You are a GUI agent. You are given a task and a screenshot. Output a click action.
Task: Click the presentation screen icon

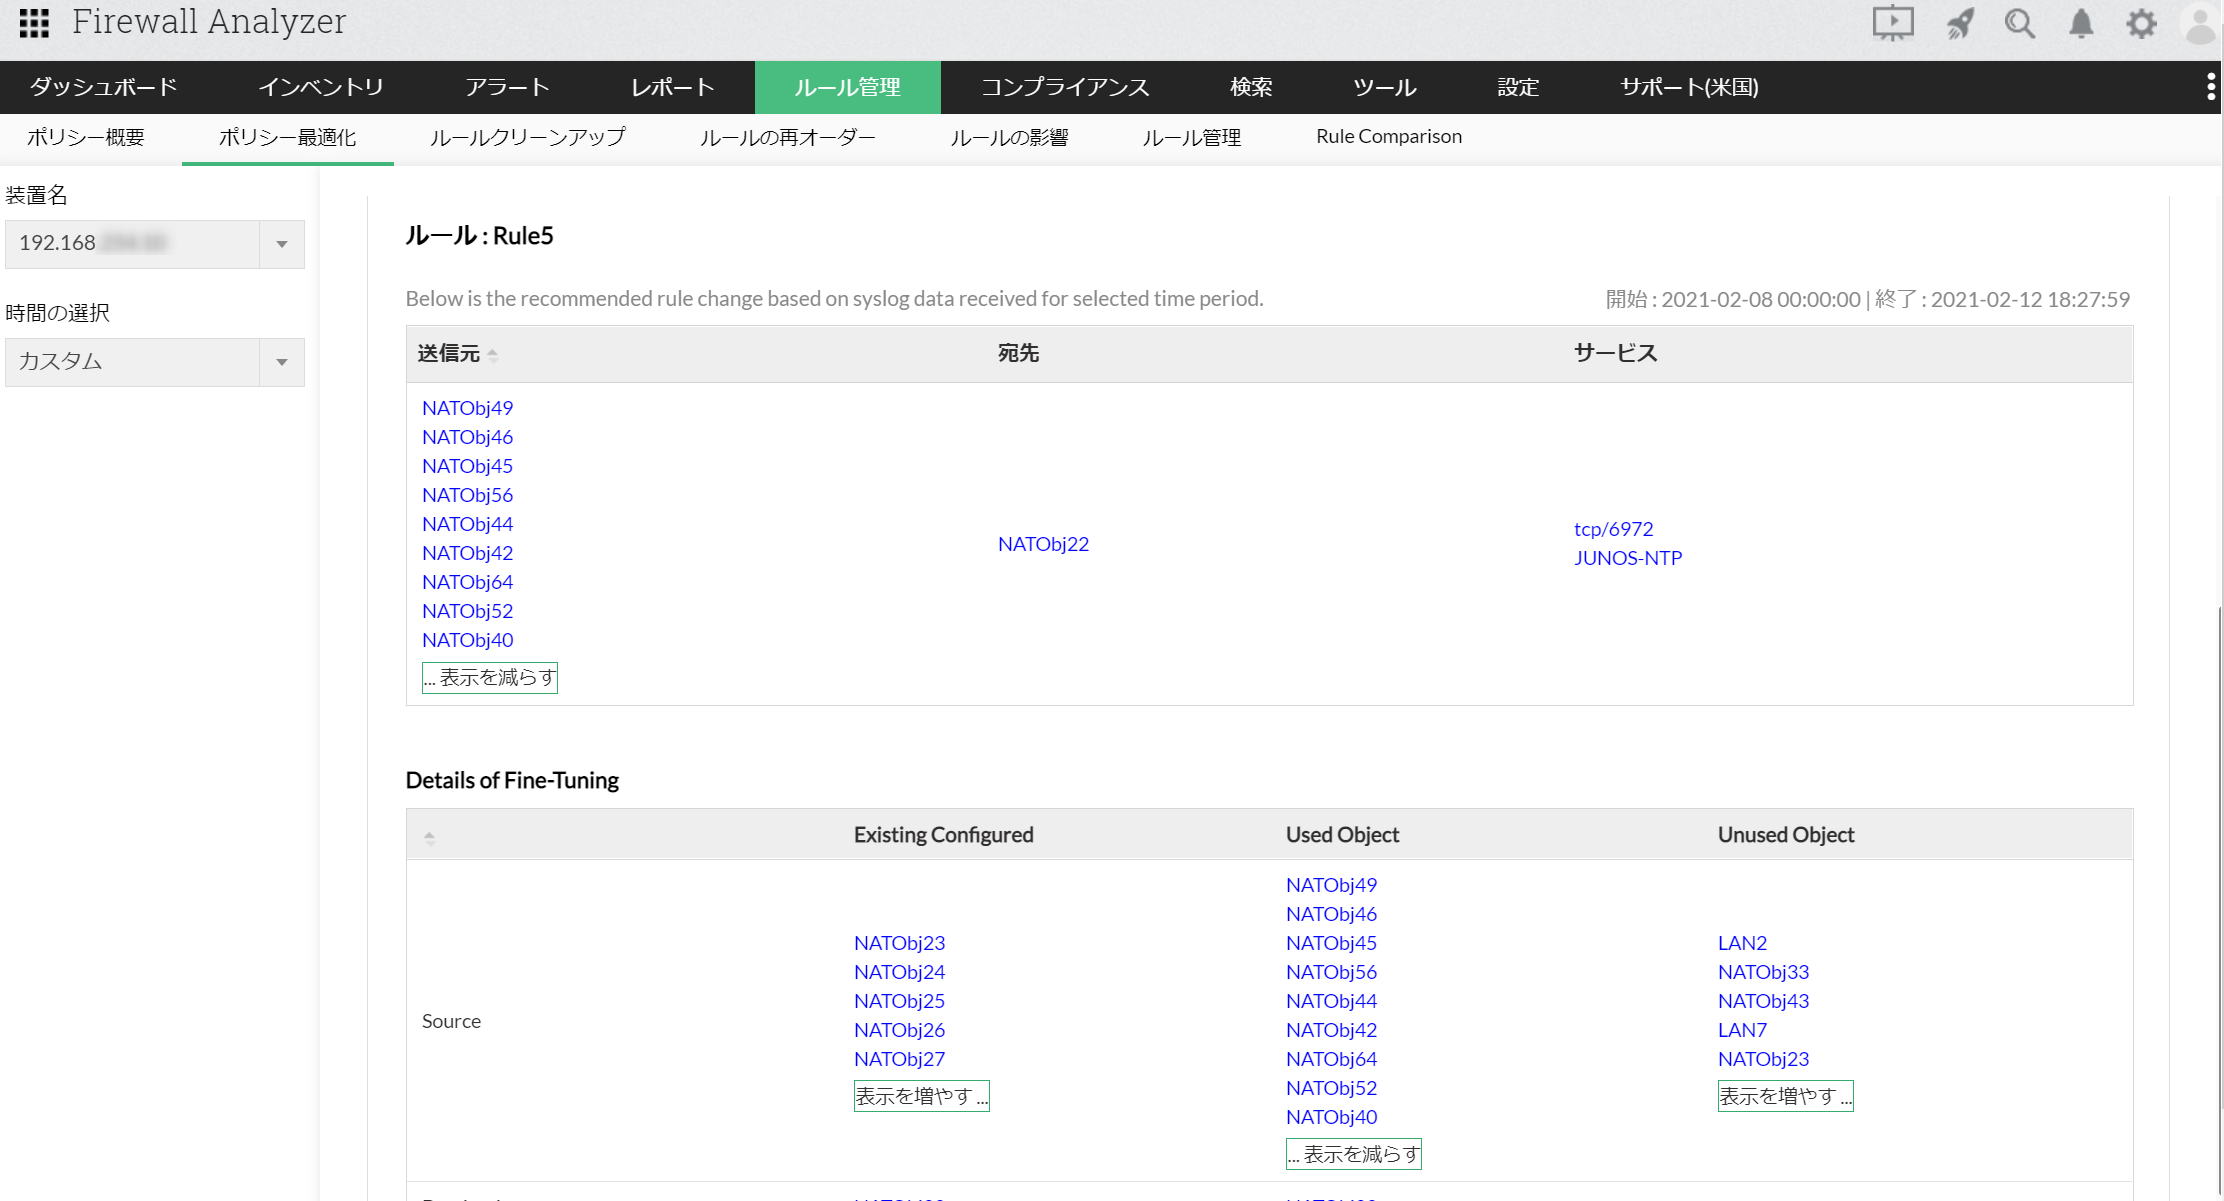pos(1892,23)
